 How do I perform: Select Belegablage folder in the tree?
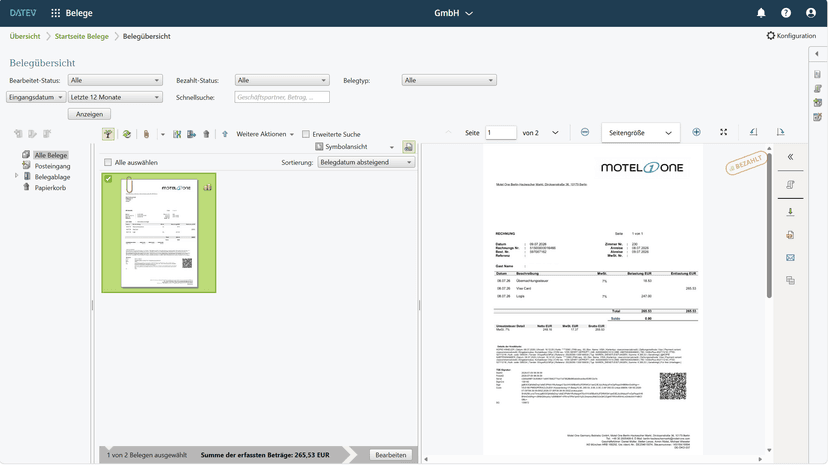pyautogui.click(x=52, y=177)
